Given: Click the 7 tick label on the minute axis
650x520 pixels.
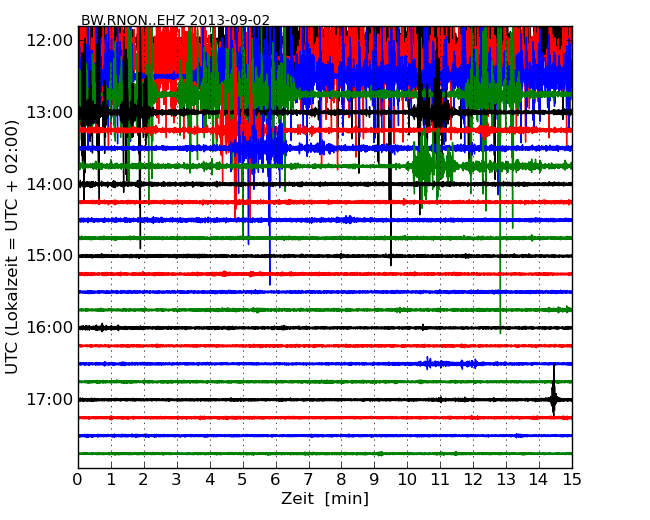Looking at the screenshot, I should (x=308, y=480).
